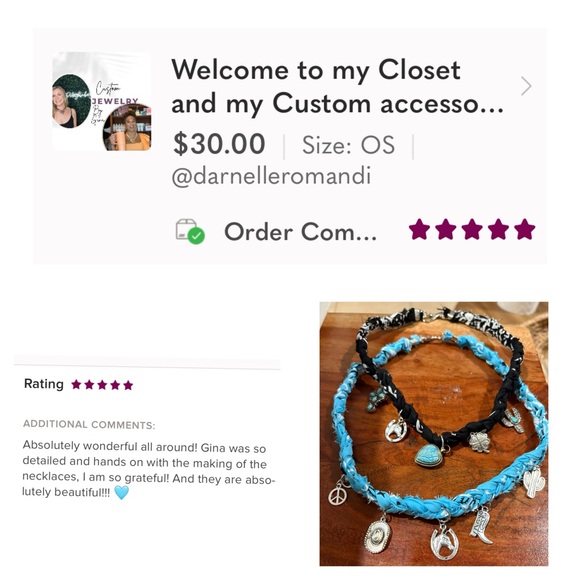Click the turquoise heart pendant in photo
The height and width of the screenshot is (580, 580).
click(x=428, y=455)
